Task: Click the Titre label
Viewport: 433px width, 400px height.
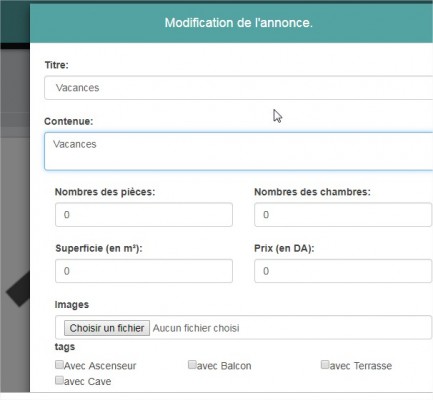Action: click(57, 65)
